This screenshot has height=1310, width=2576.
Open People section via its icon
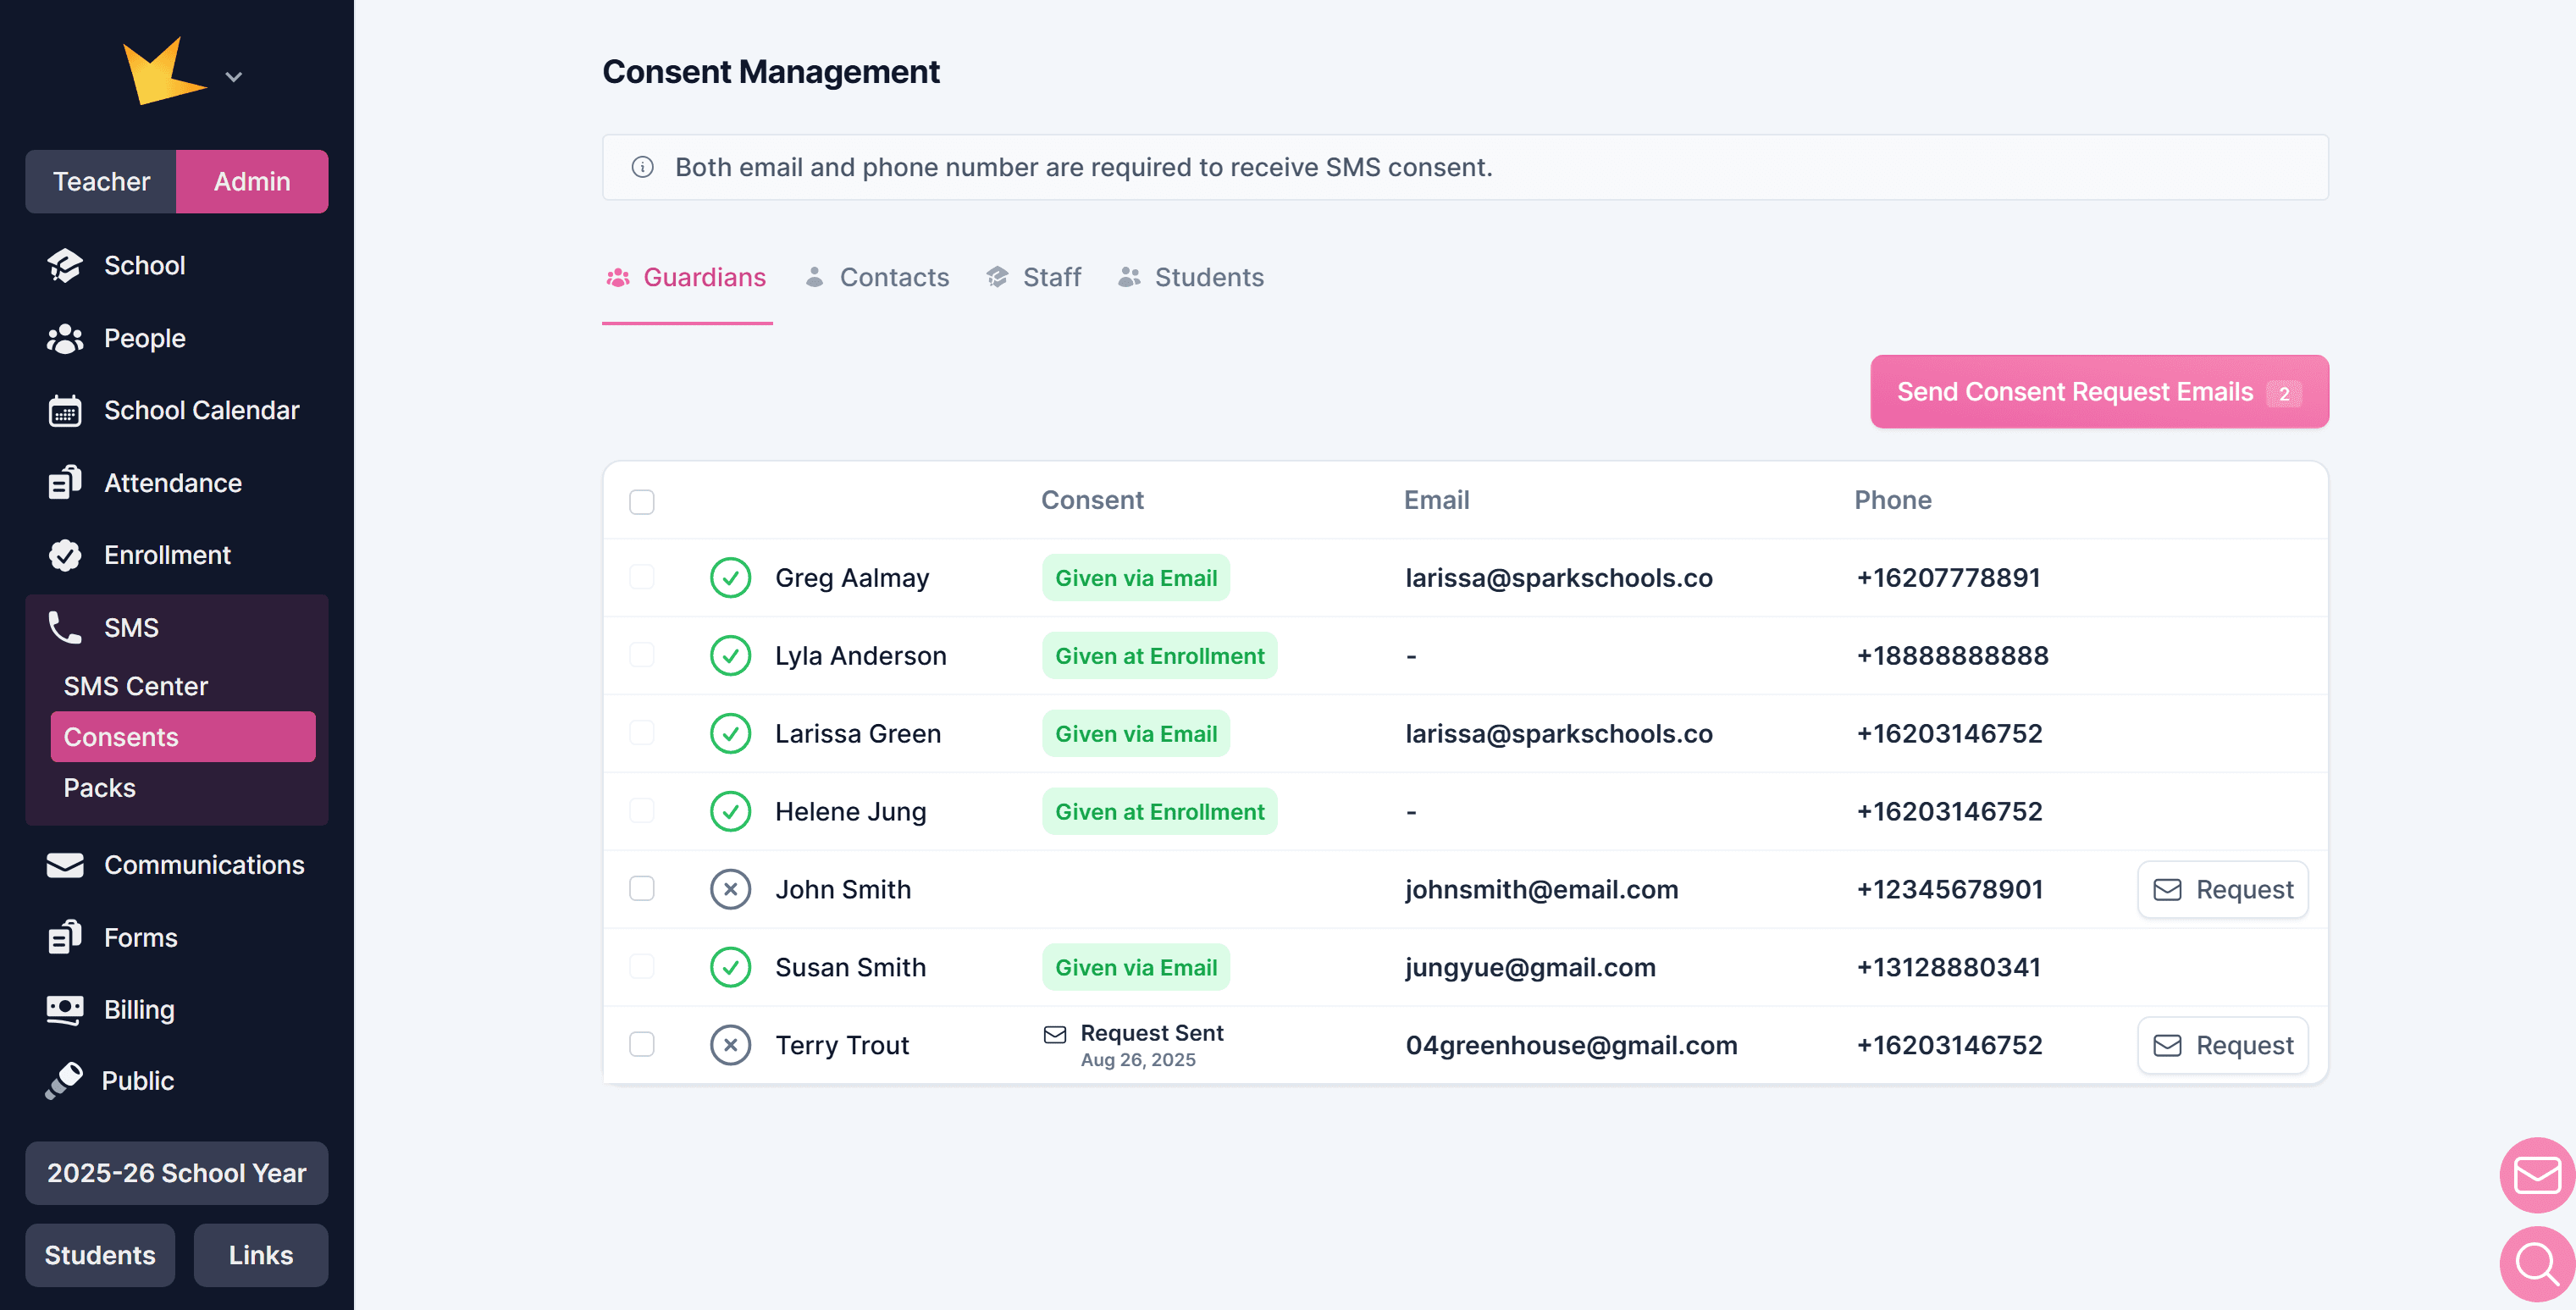[65, 338]
